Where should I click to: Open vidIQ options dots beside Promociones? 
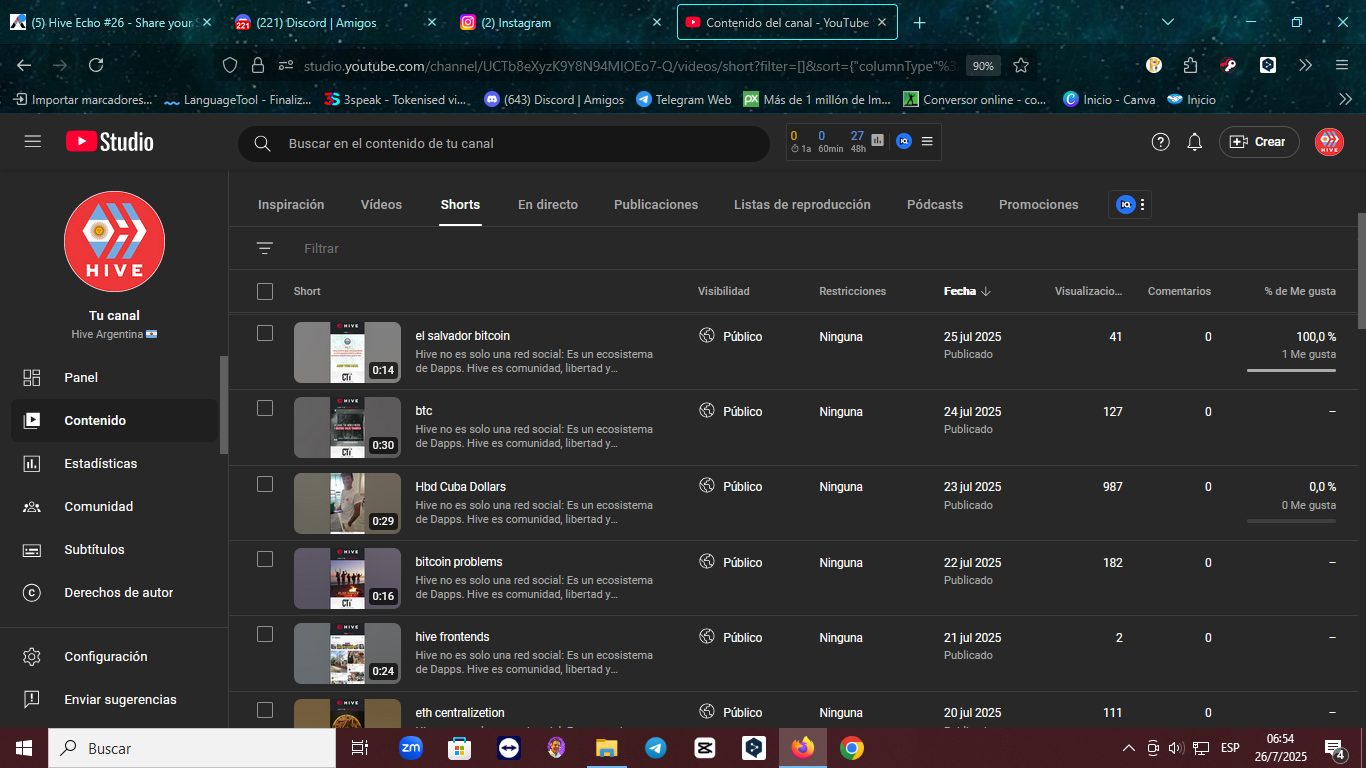click(1143, 204)
